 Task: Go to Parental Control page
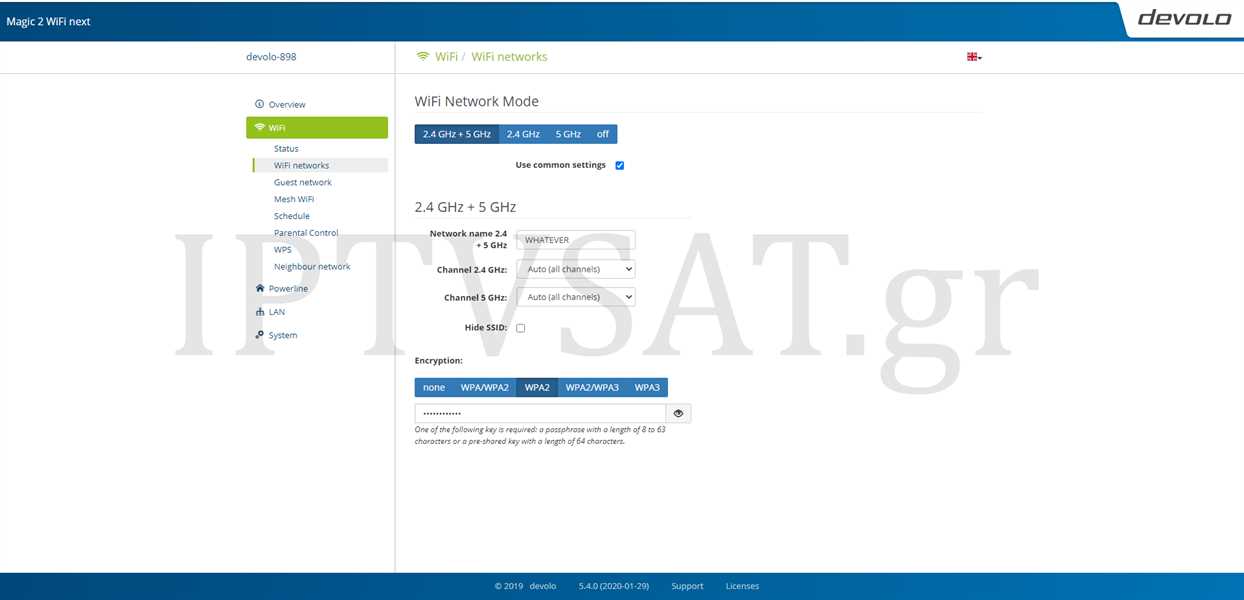coord(306,233)
